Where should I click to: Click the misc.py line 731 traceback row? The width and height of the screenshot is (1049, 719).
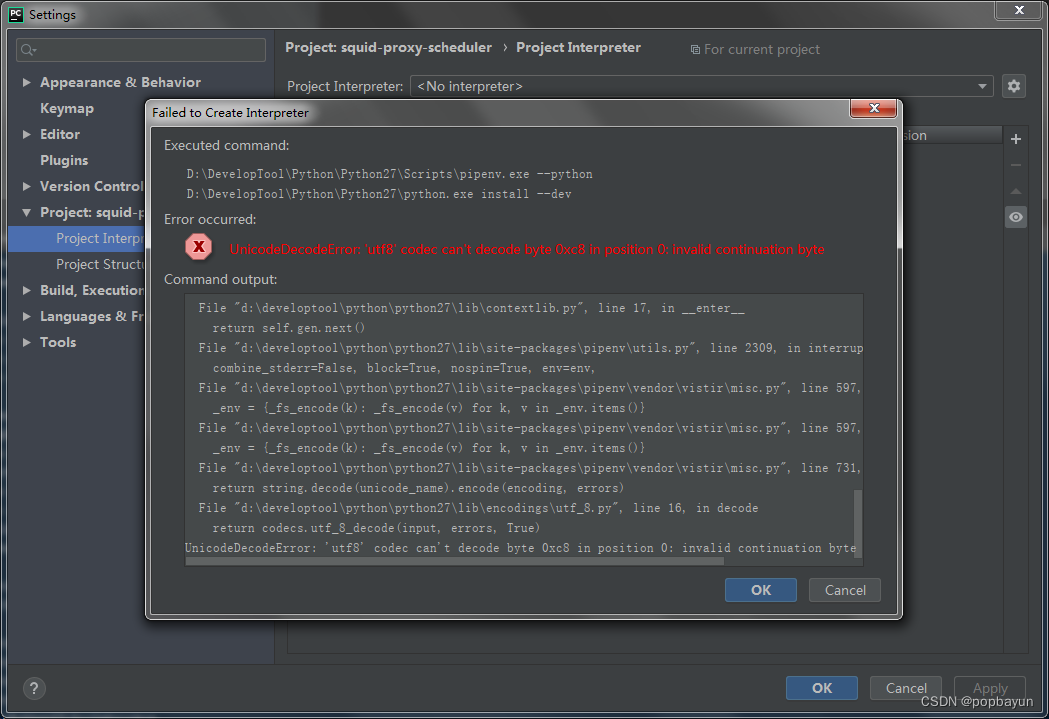[x=530, y=468]
